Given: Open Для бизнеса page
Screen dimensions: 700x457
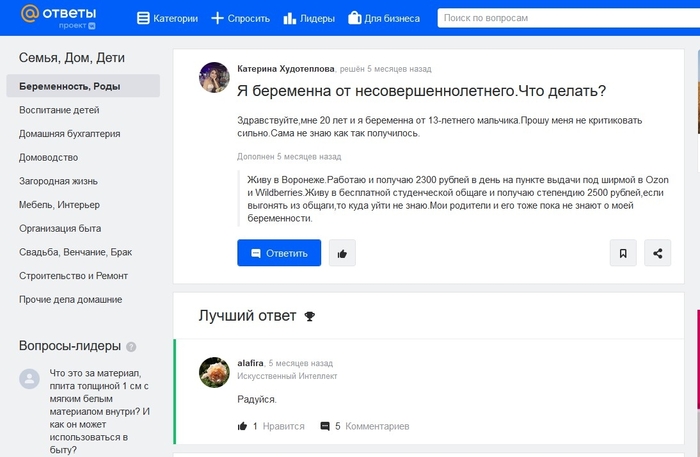Looking at the screenshot, I should point(384,18).
